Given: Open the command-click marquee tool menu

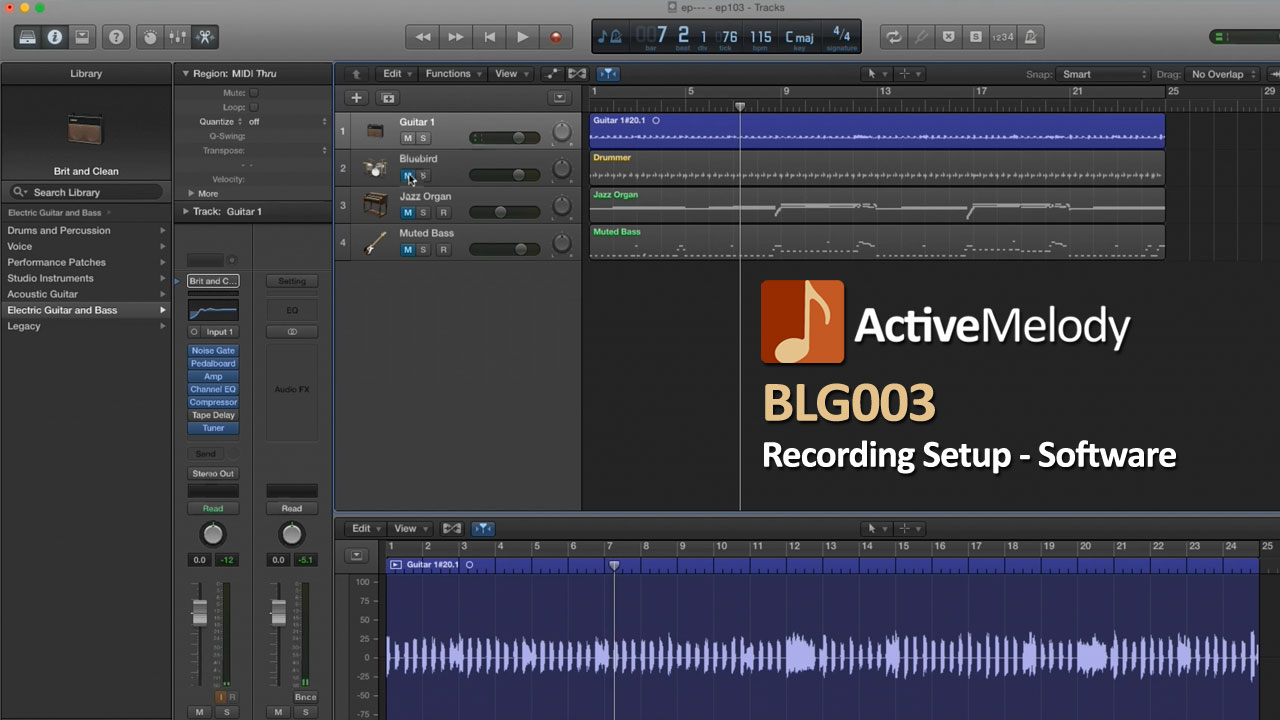Looking at the screenshot, I should tap(909, 74).
